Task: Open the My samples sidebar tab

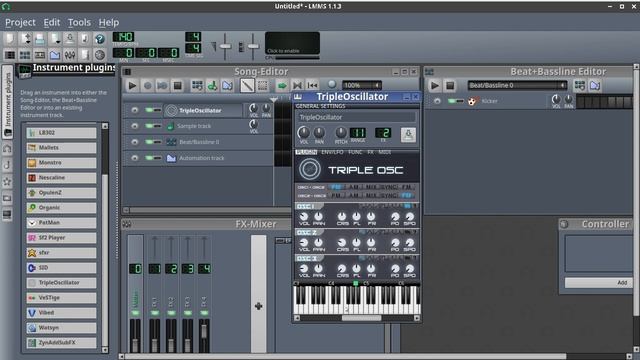Action: click(7, 165)
